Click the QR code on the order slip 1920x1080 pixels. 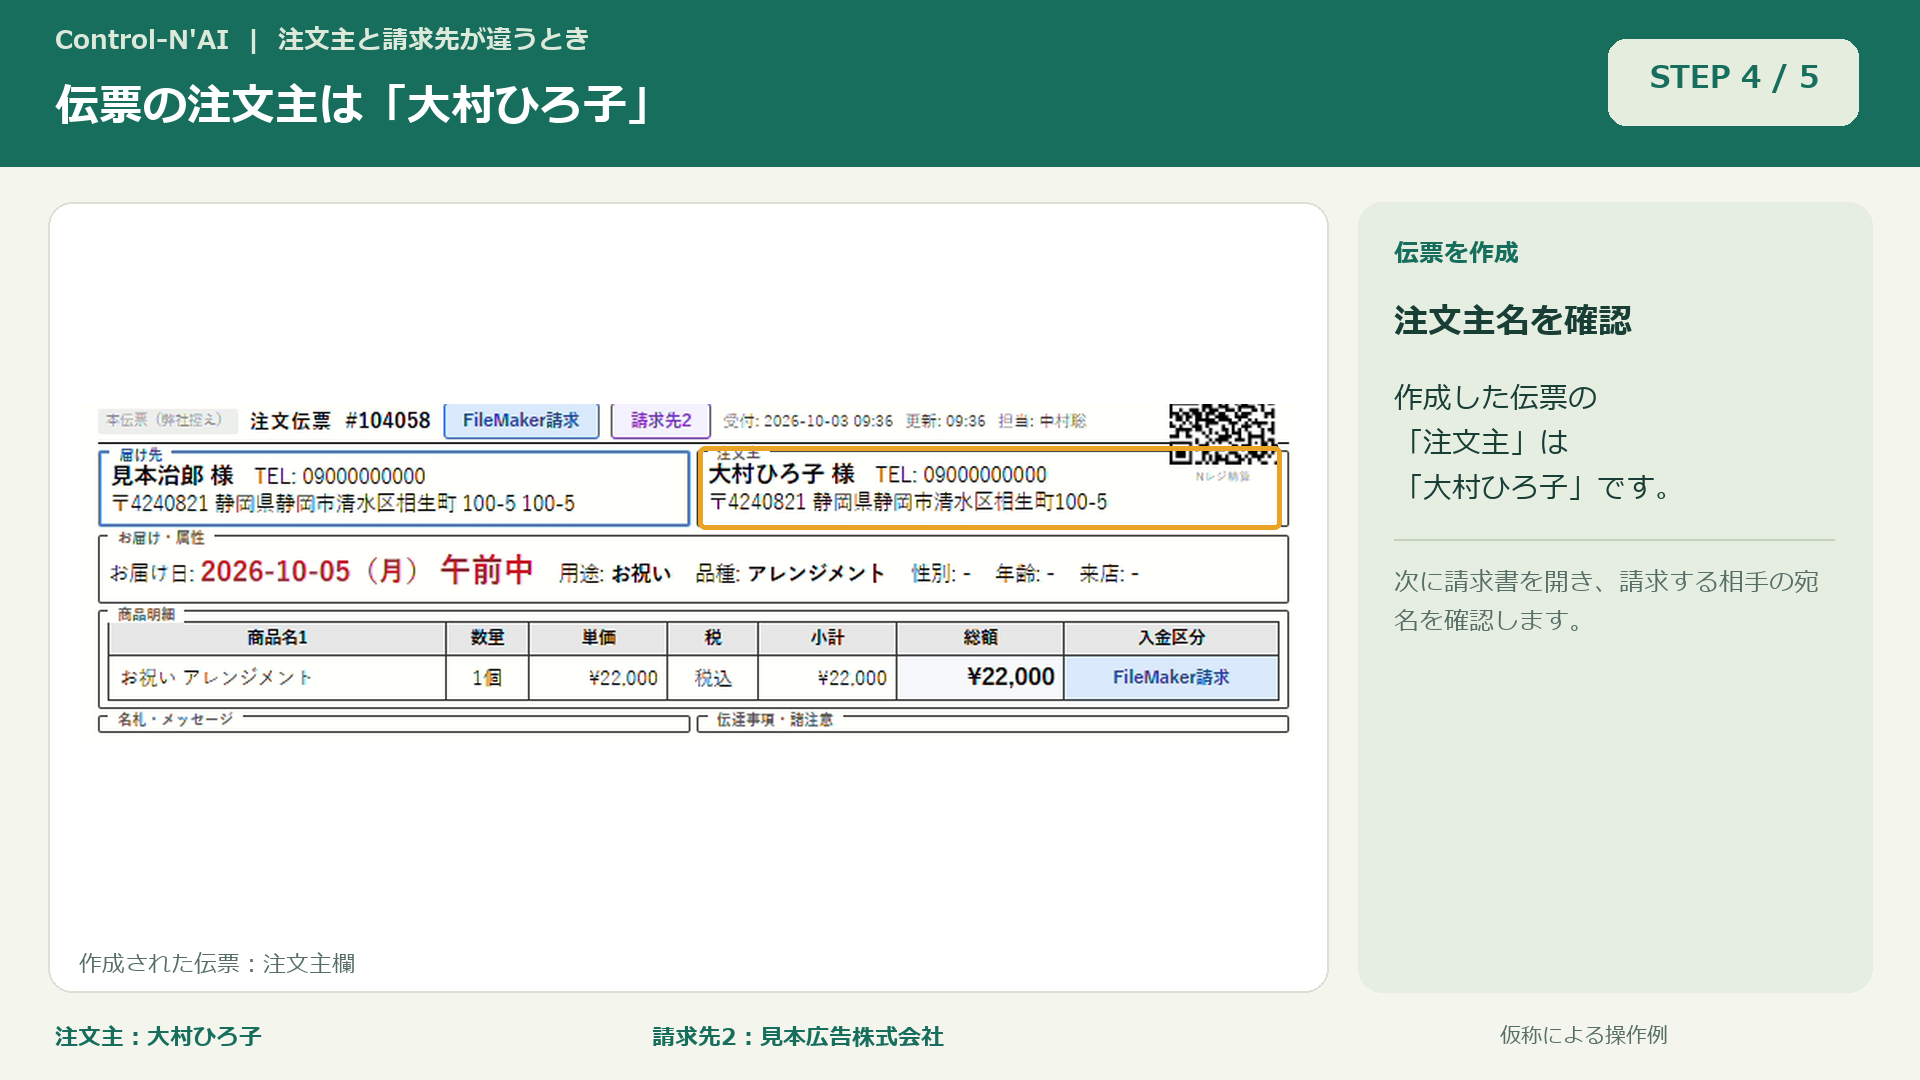(x=1222, y=434)
